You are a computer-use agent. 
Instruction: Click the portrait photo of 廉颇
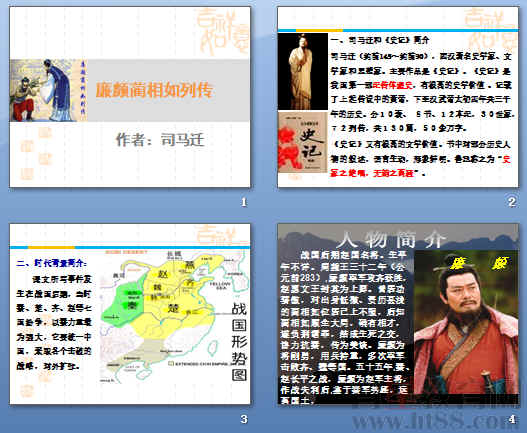click(x=466, y=322)
